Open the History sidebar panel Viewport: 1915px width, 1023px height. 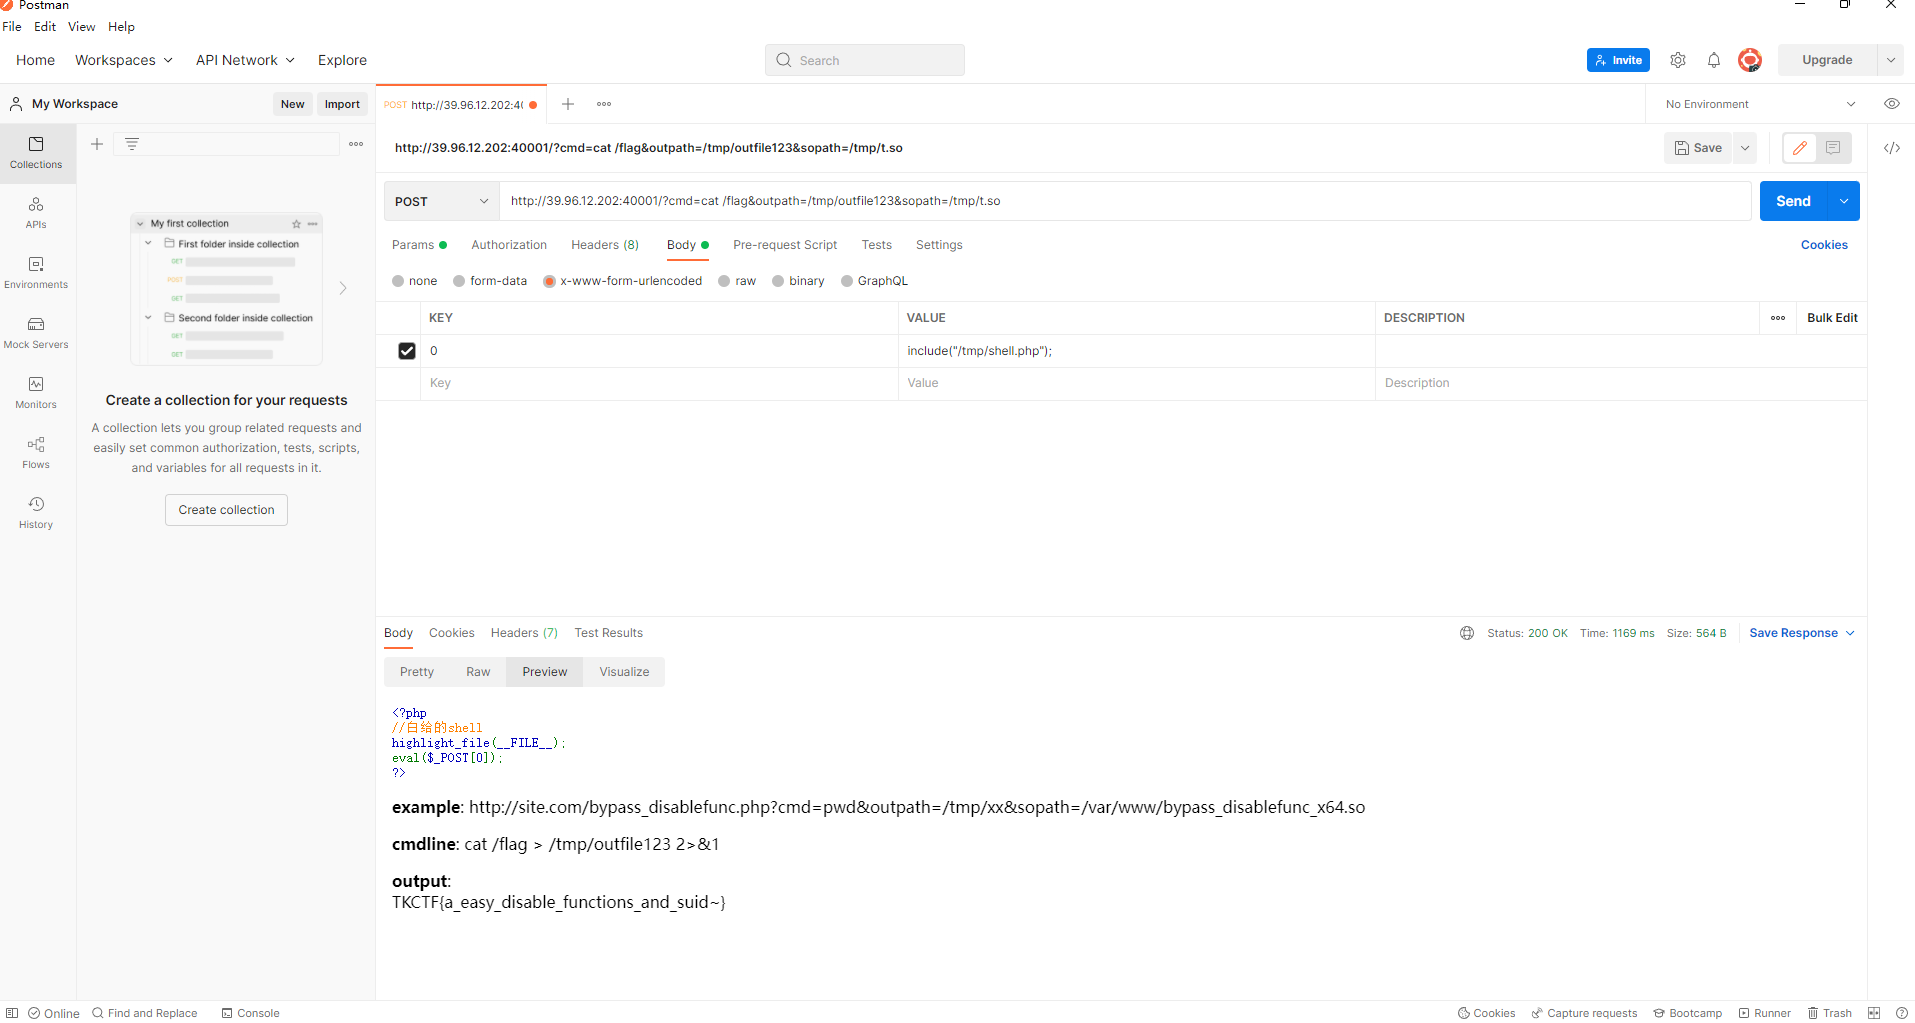coord(36,512)
